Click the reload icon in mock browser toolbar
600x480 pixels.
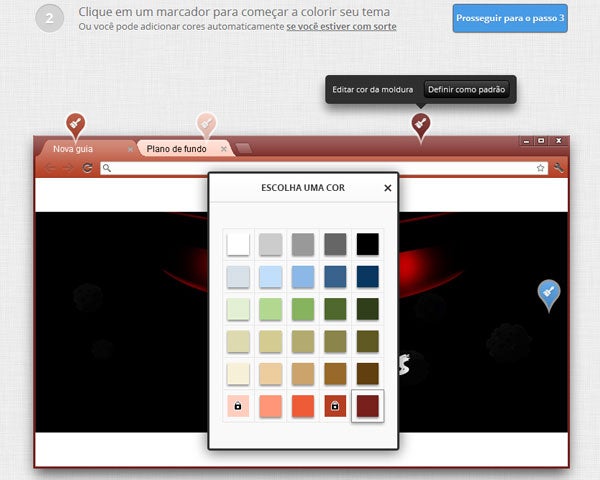tap(88, 168)
